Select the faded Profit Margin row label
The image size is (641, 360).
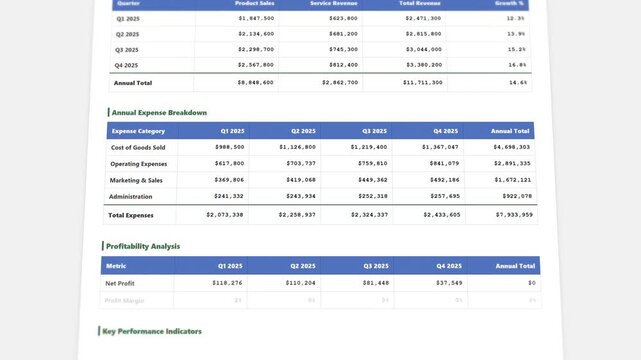[x=124, y=301]
